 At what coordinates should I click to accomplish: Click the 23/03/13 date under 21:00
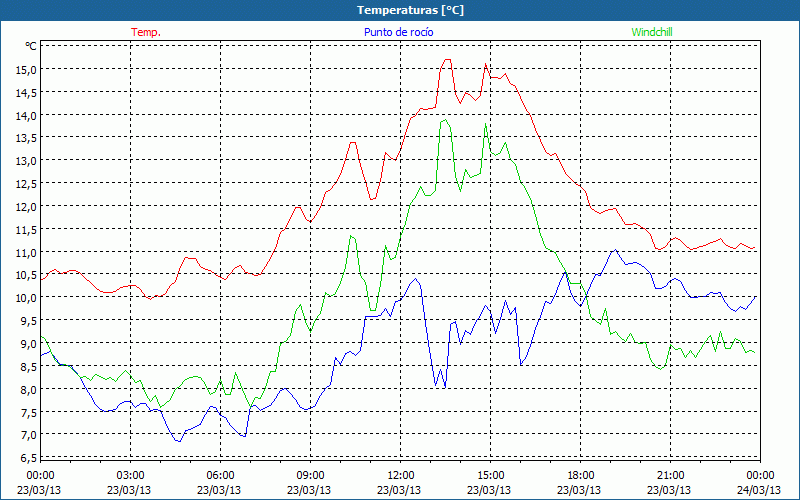tap(669, 490)
